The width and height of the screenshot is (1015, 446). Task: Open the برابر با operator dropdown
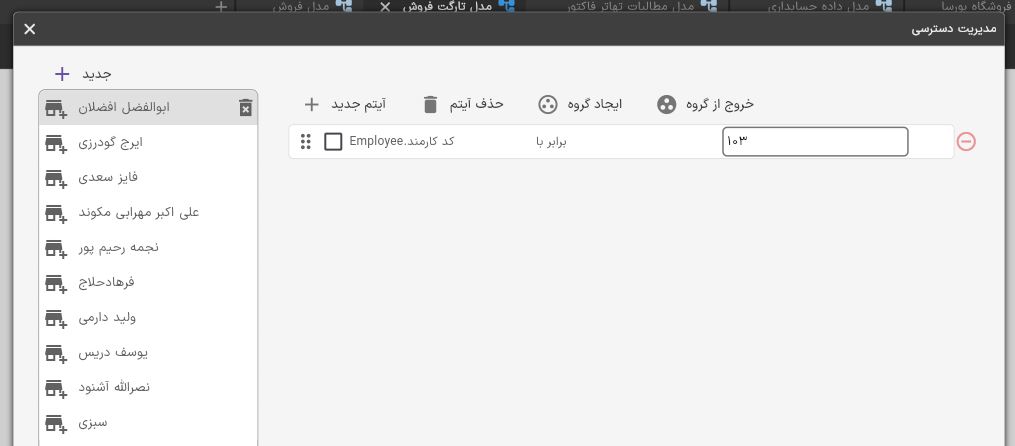click(551, 142)
